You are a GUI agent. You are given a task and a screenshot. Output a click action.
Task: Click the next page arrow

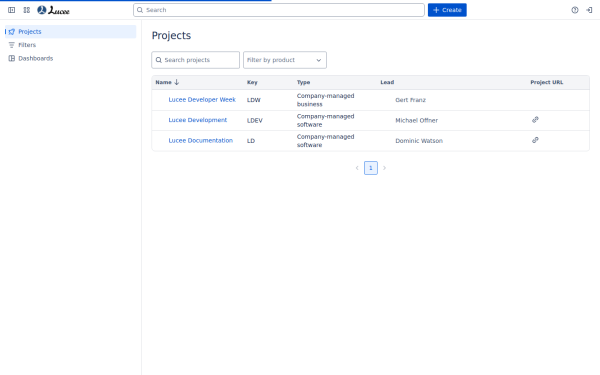click(x=384, y=168)
